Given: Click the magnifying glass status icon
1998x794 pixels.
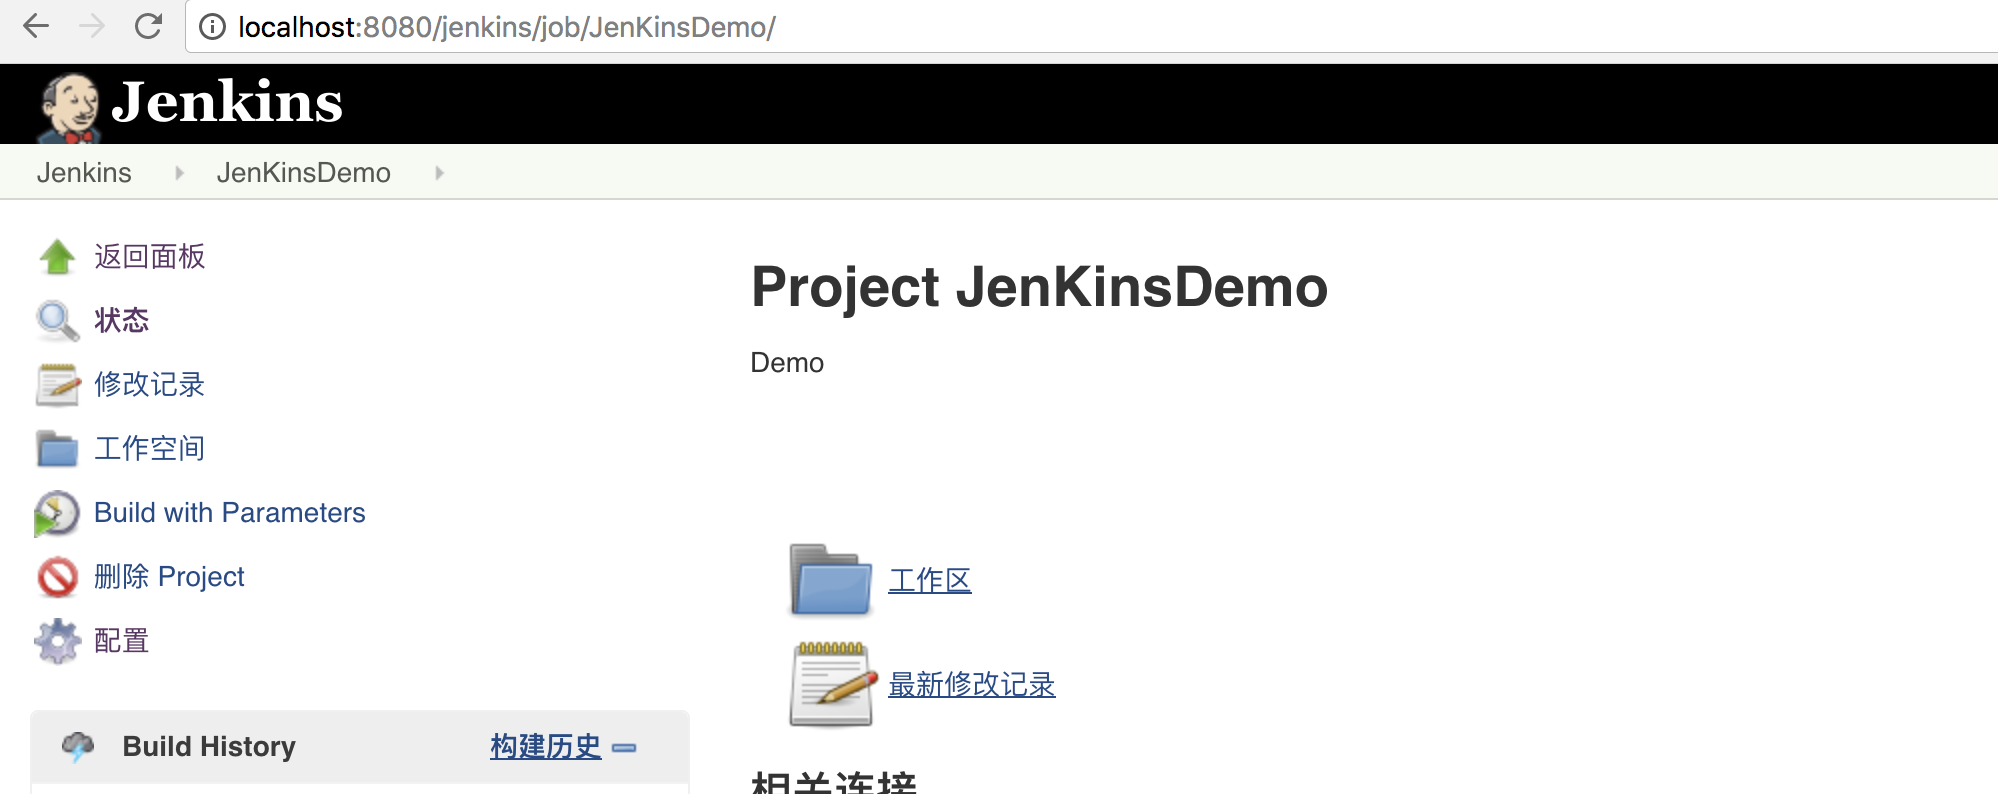Looking at the screenshot, I should 57,321.
